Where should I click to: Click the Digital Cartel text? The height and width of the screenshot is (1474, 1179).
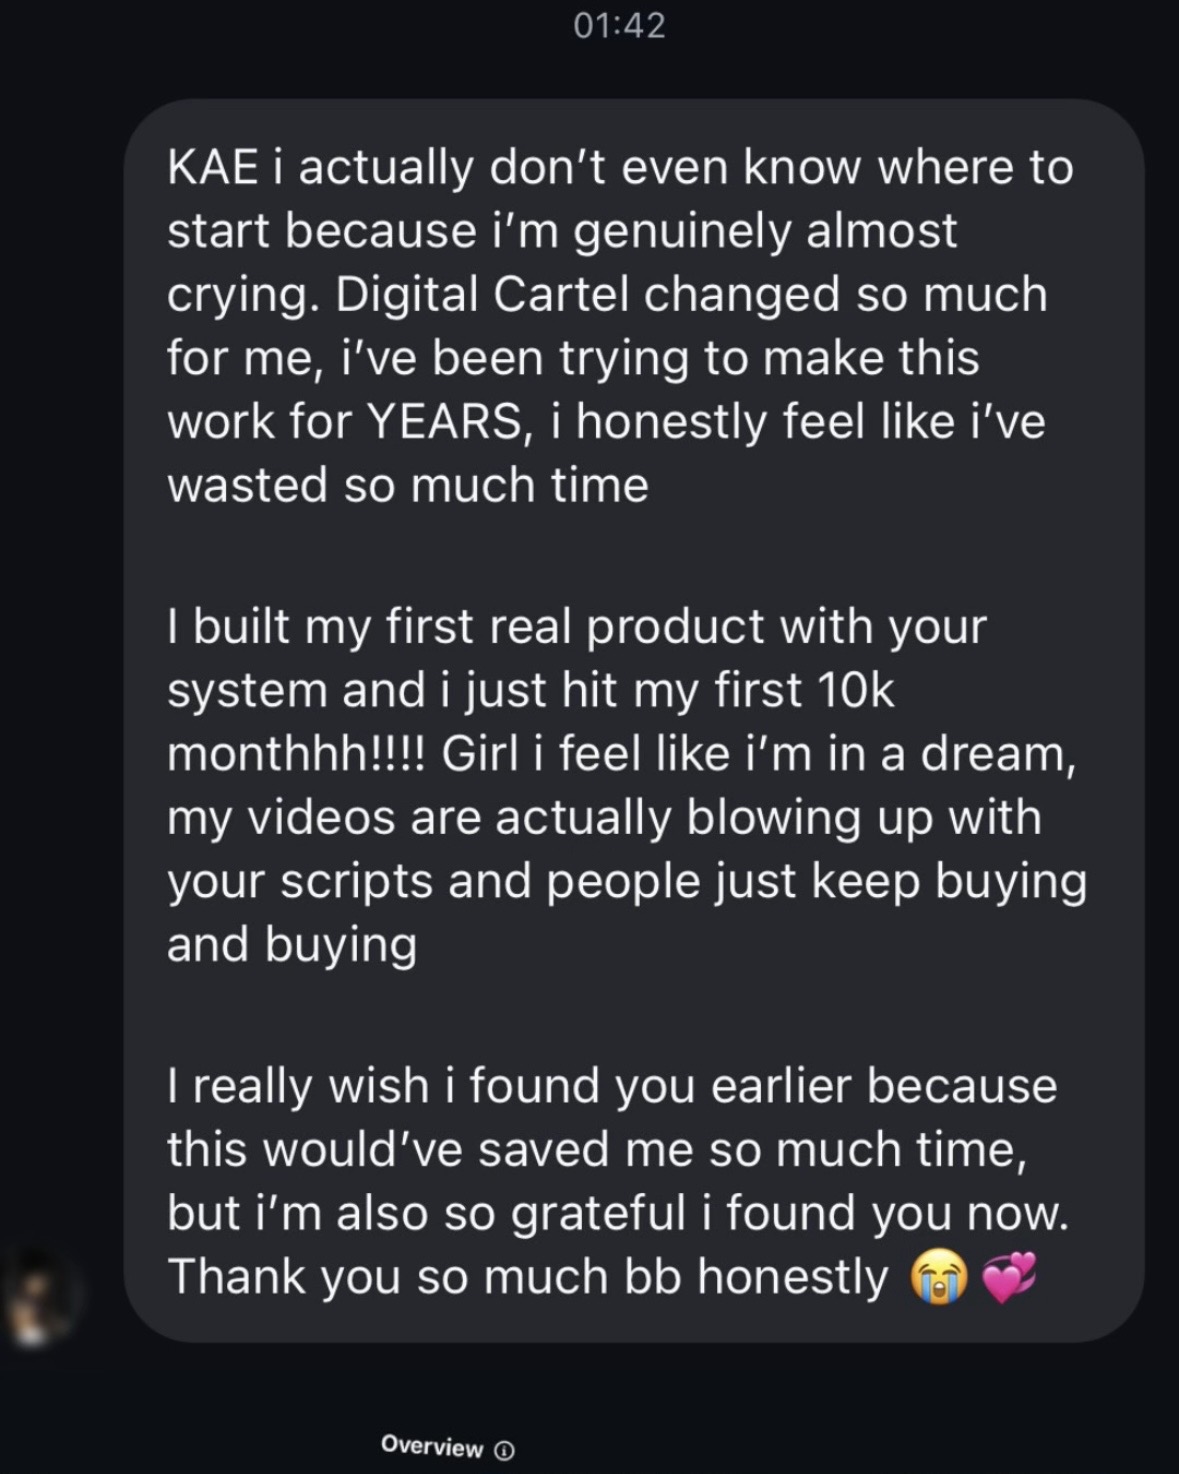click(488, 295)
